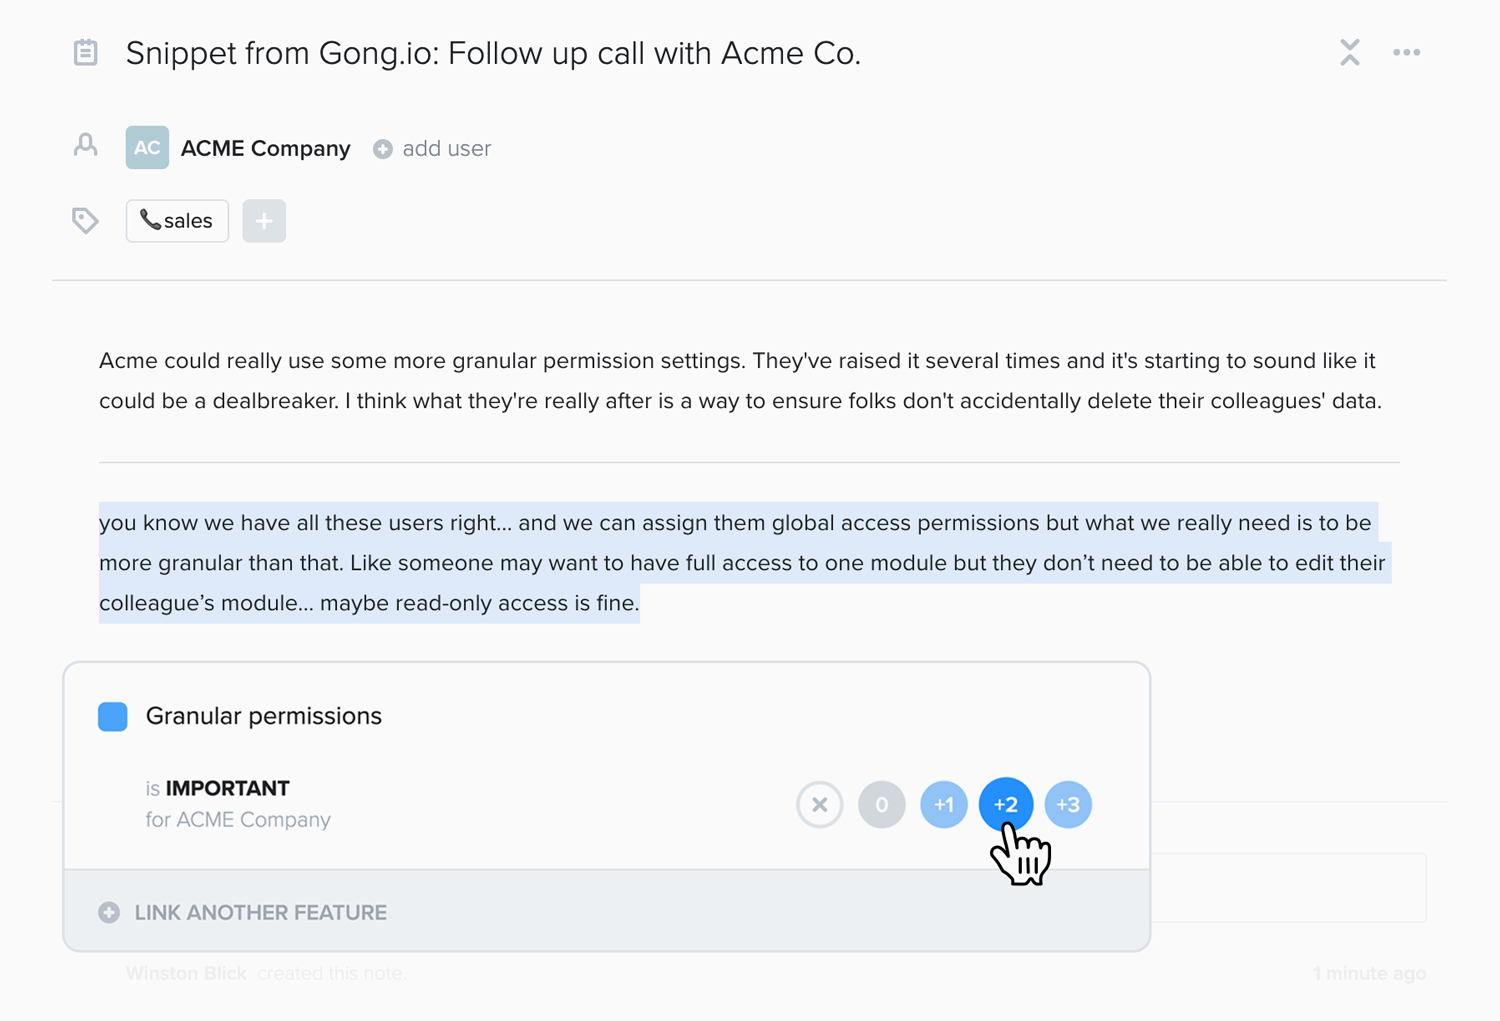Open the three-dot more options menu

tap(1406, 52)
